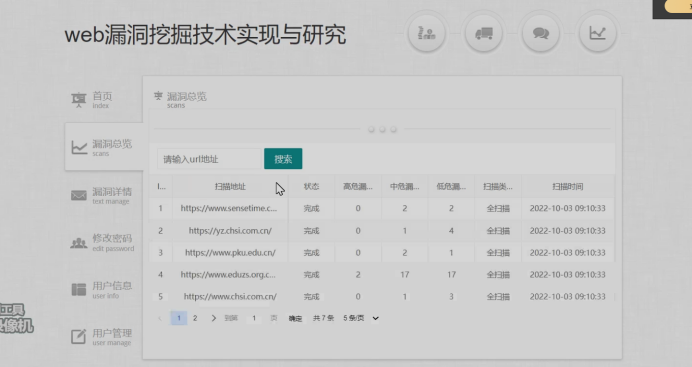This screenshot has width=692, height=367.
Task: Click the small icon beside 漏洞总览 panel title
Action: [x=158, y=96]
